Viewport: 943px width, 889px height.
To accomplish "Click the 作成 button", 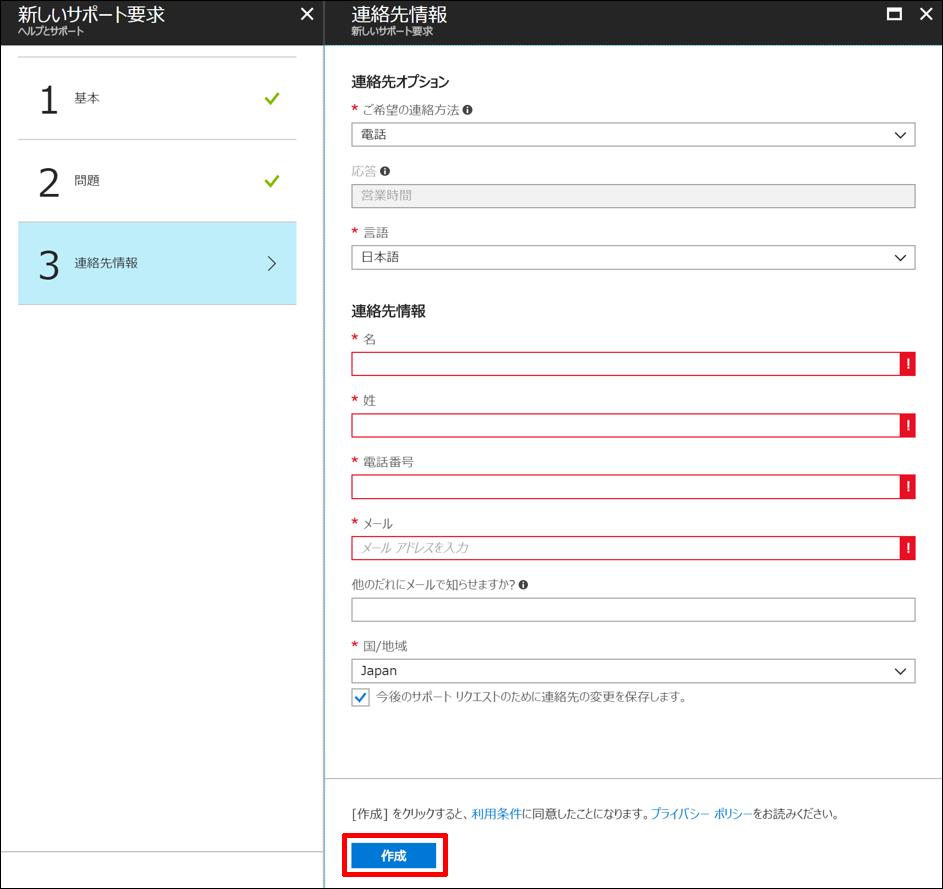I will 394,855.
